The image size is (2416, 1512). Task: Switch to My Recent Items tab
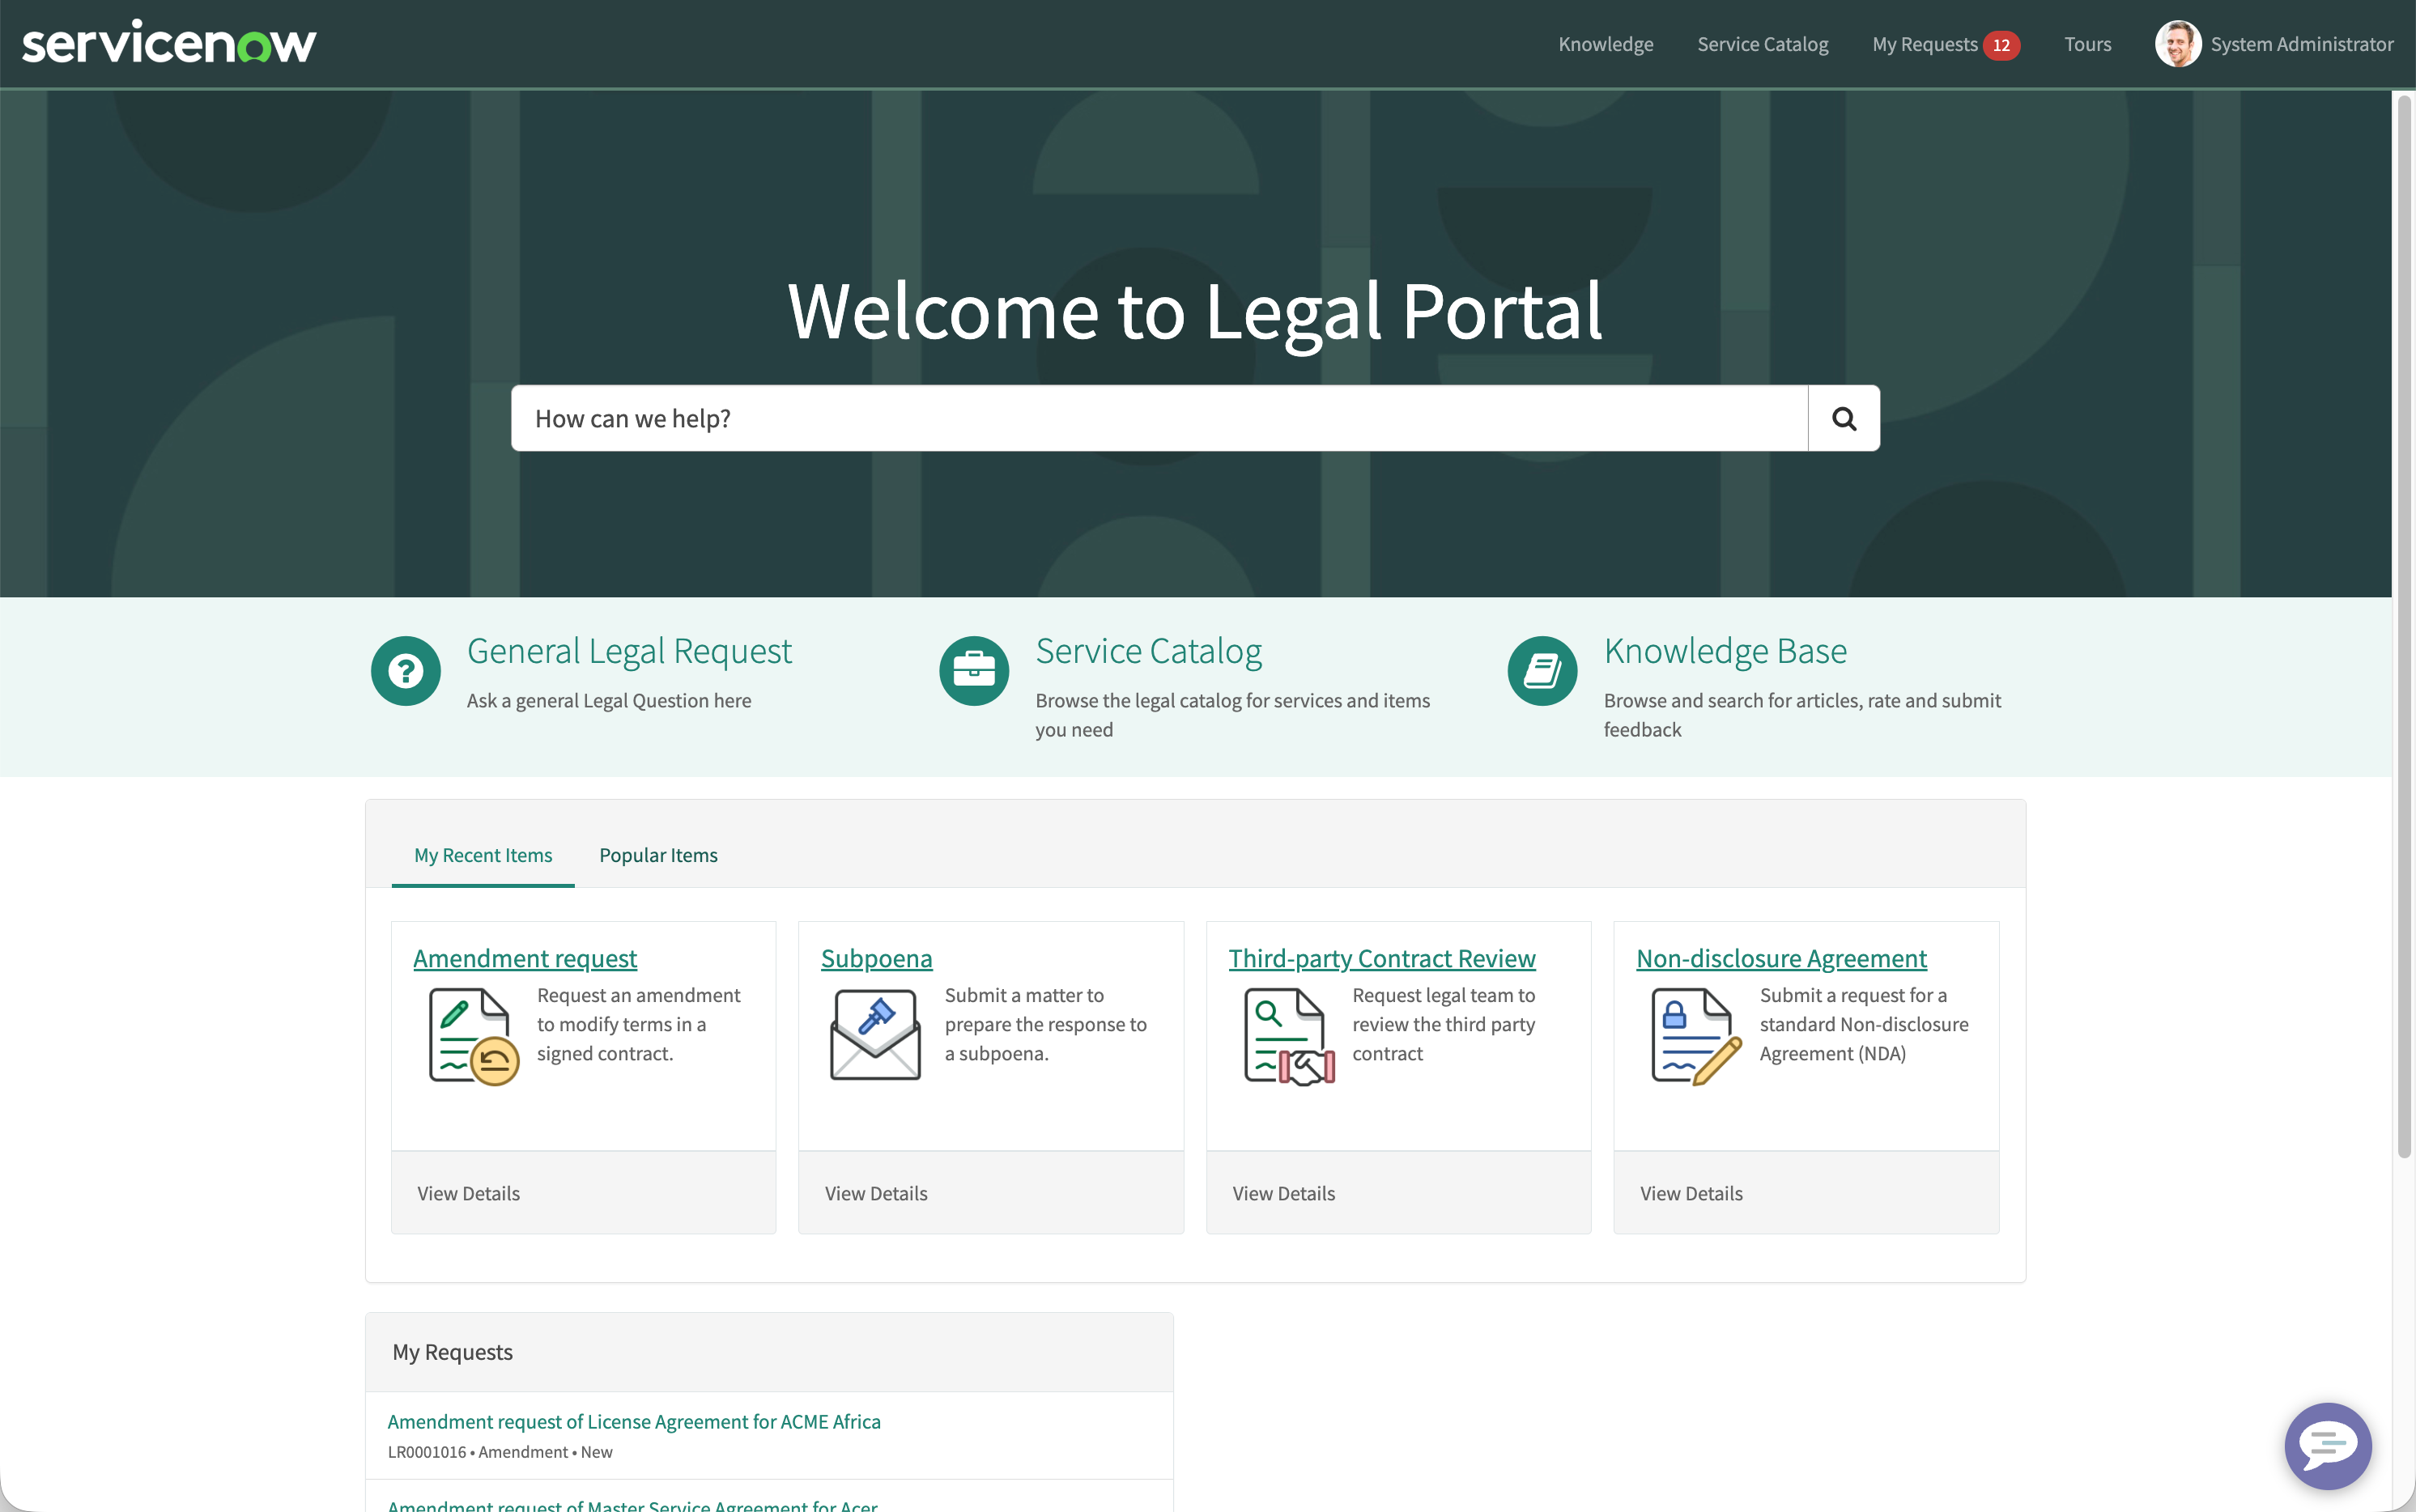(x=483, y=855)
